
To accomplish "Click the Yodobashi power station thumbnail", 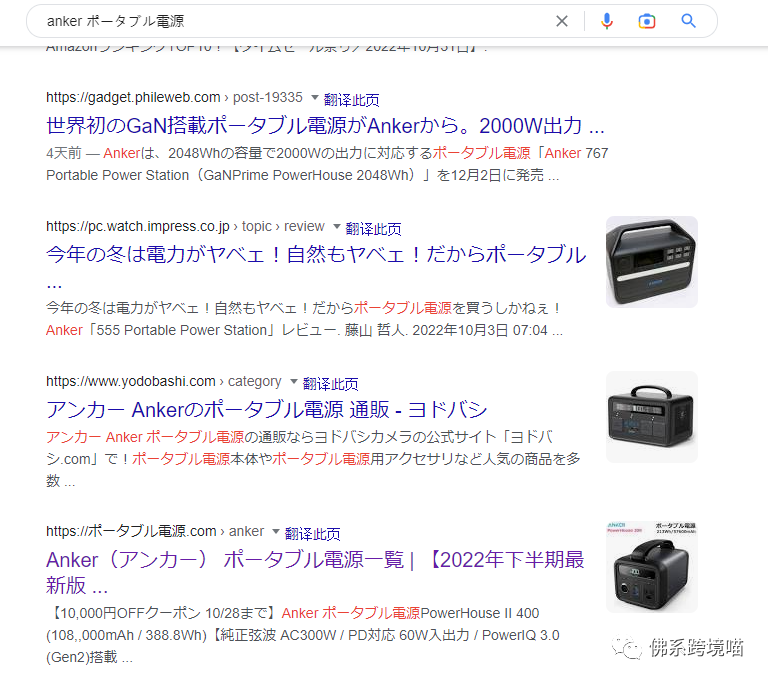I will (x=651, y=417).
